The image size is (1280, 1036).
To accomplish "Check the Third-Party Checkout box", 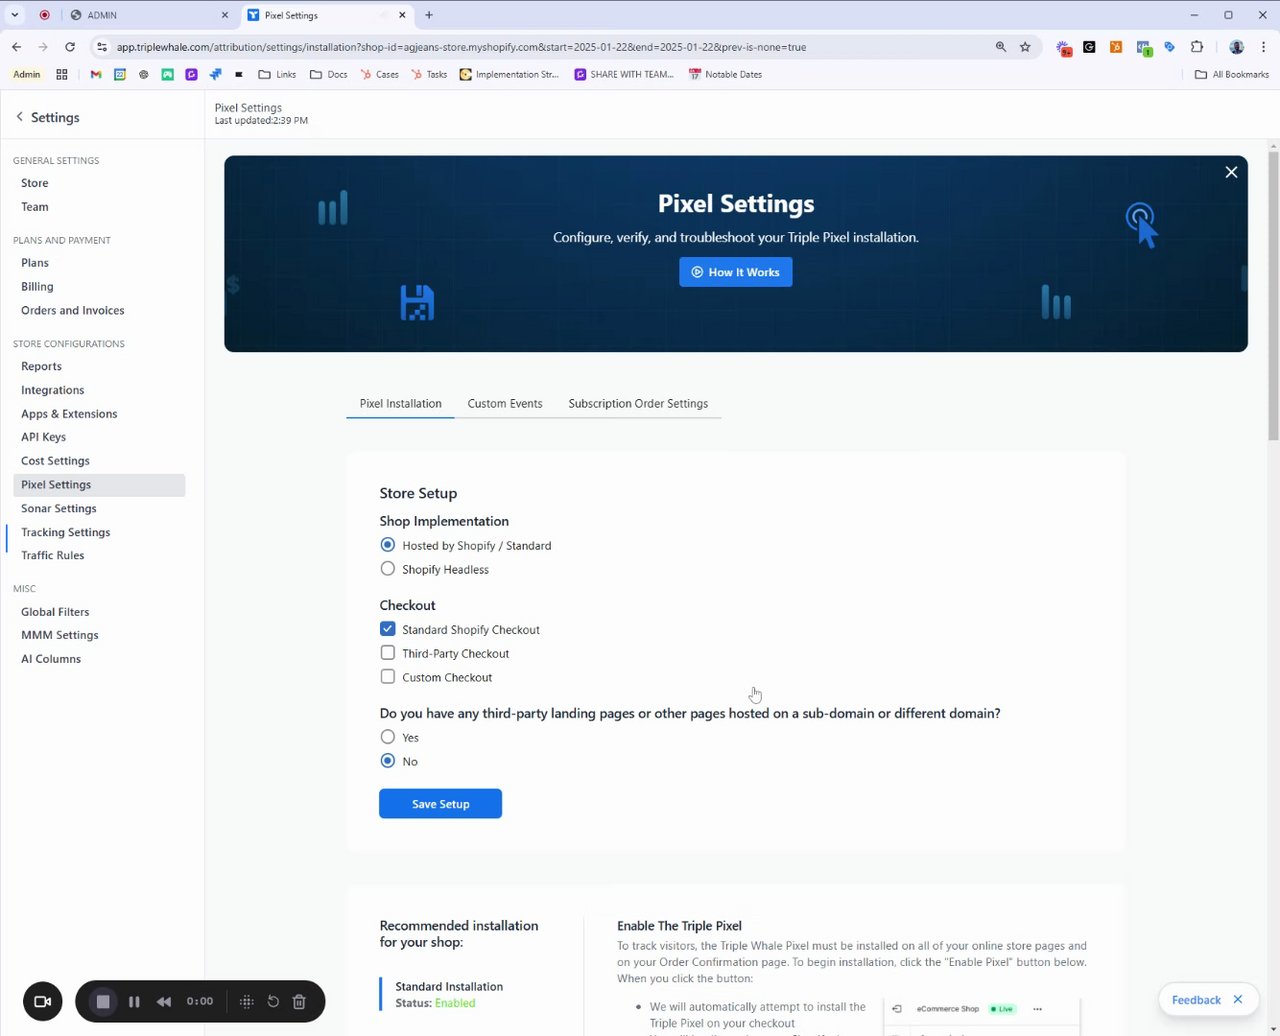I will (x=388, y=653).
